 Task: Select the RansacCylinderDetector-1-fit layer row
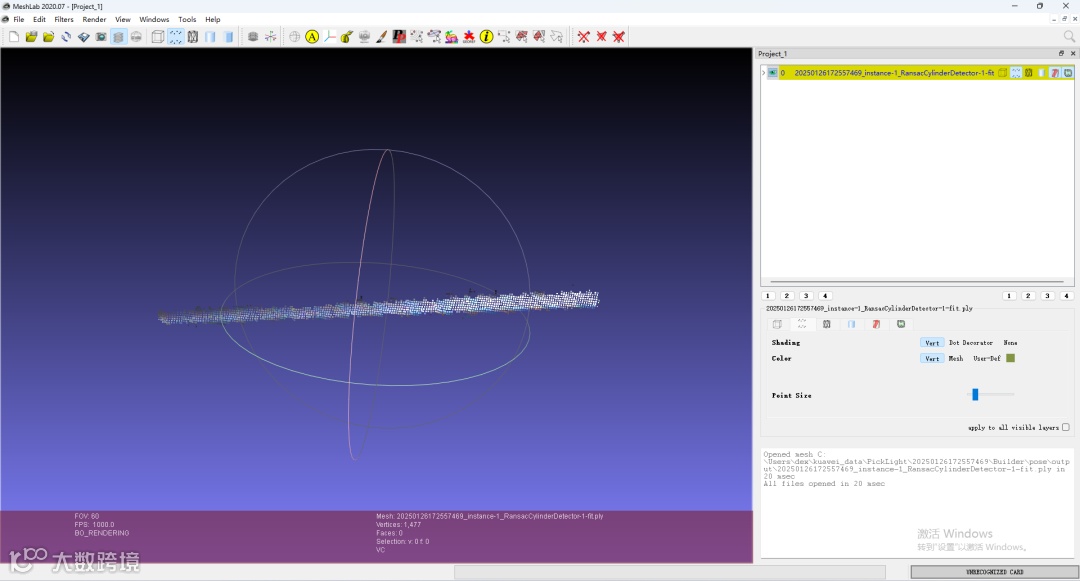(x=917, y=72)
